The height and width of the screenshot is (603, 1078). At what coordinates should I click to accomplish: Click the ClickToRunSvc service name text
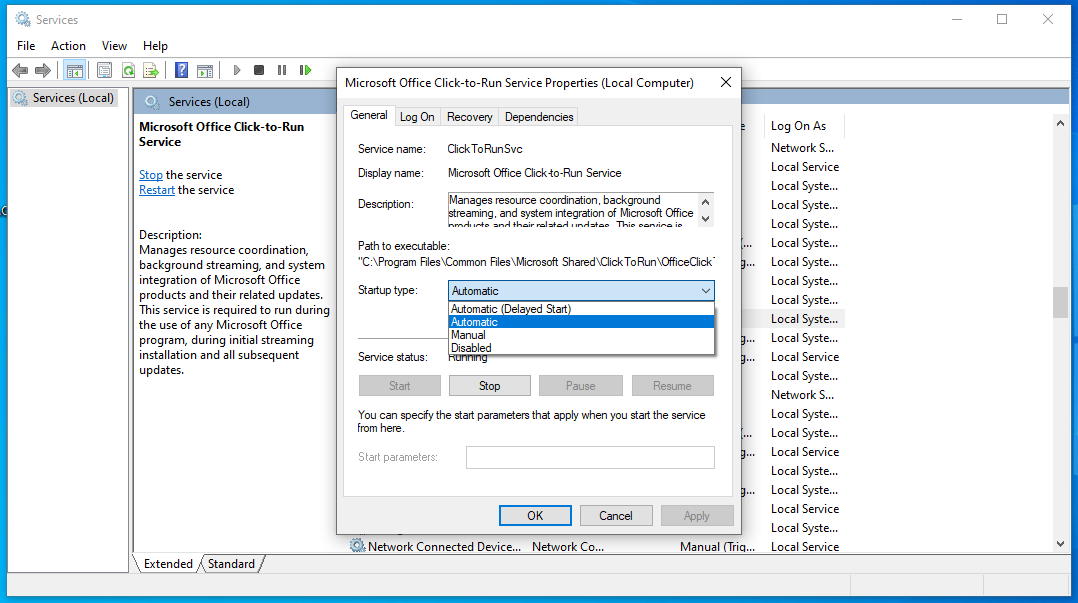(x=485, y=149)
